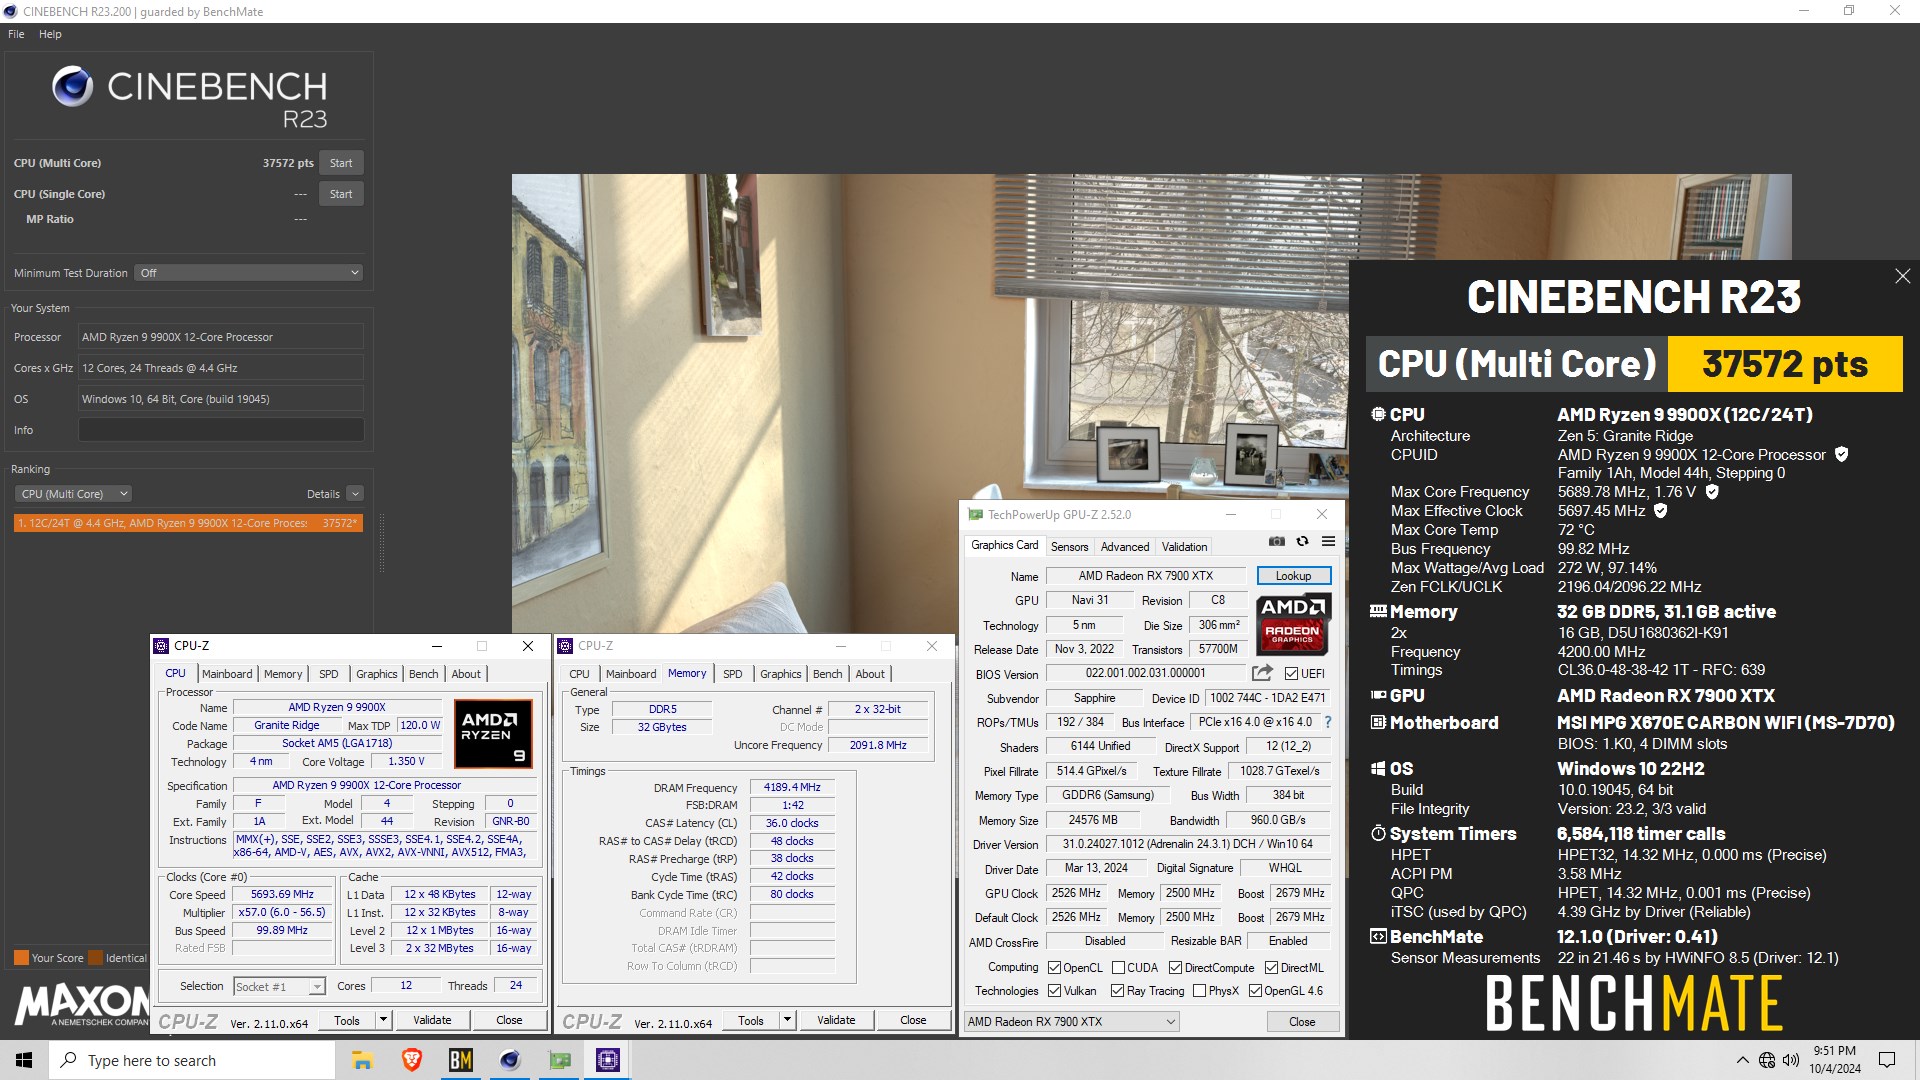
Task: Click the GPU-Z screenshot camera icon
Action: [1277, 541]
